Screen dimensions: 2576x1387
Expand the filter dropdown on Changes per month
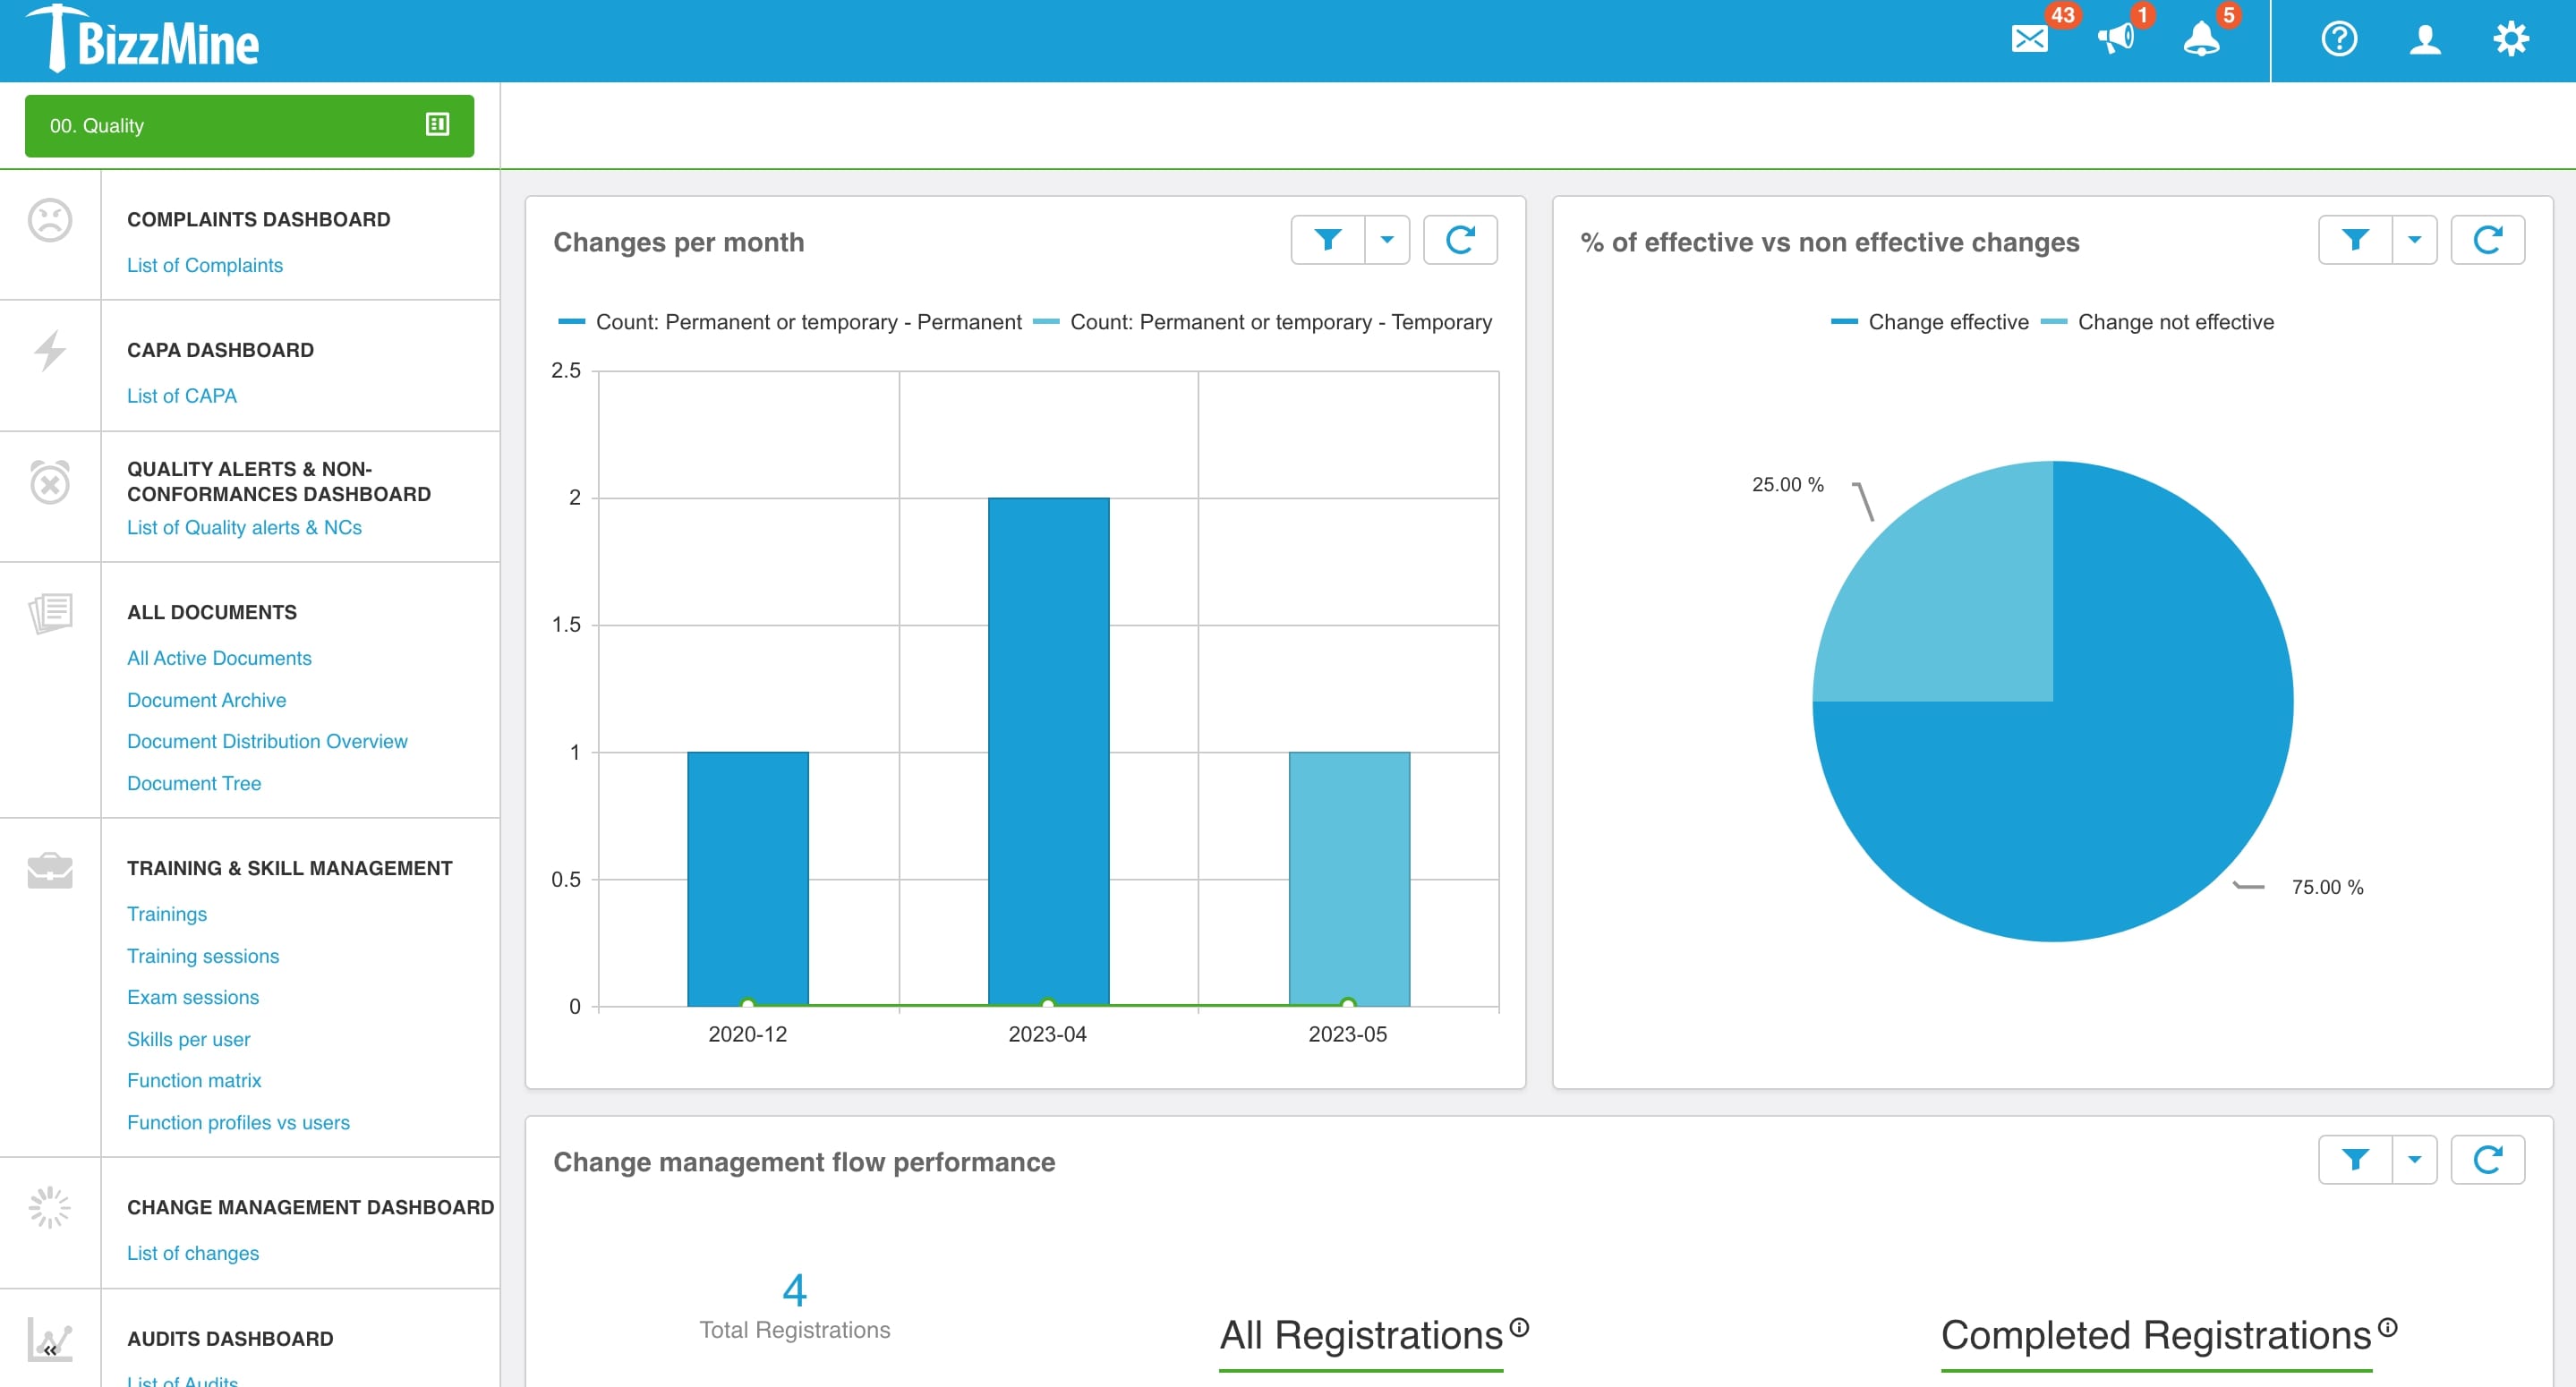pos(1386,239)
